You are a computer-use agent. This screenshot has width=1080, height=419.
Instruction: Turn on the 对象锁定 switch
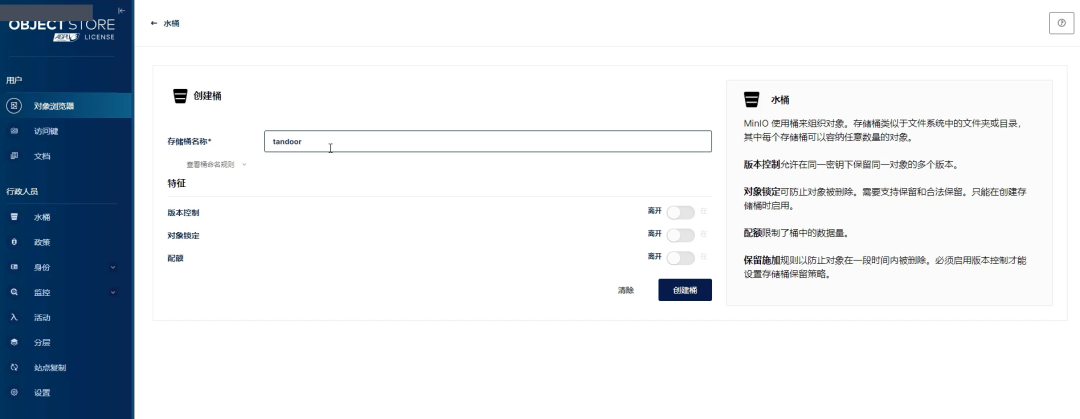[x=680, y=235]
